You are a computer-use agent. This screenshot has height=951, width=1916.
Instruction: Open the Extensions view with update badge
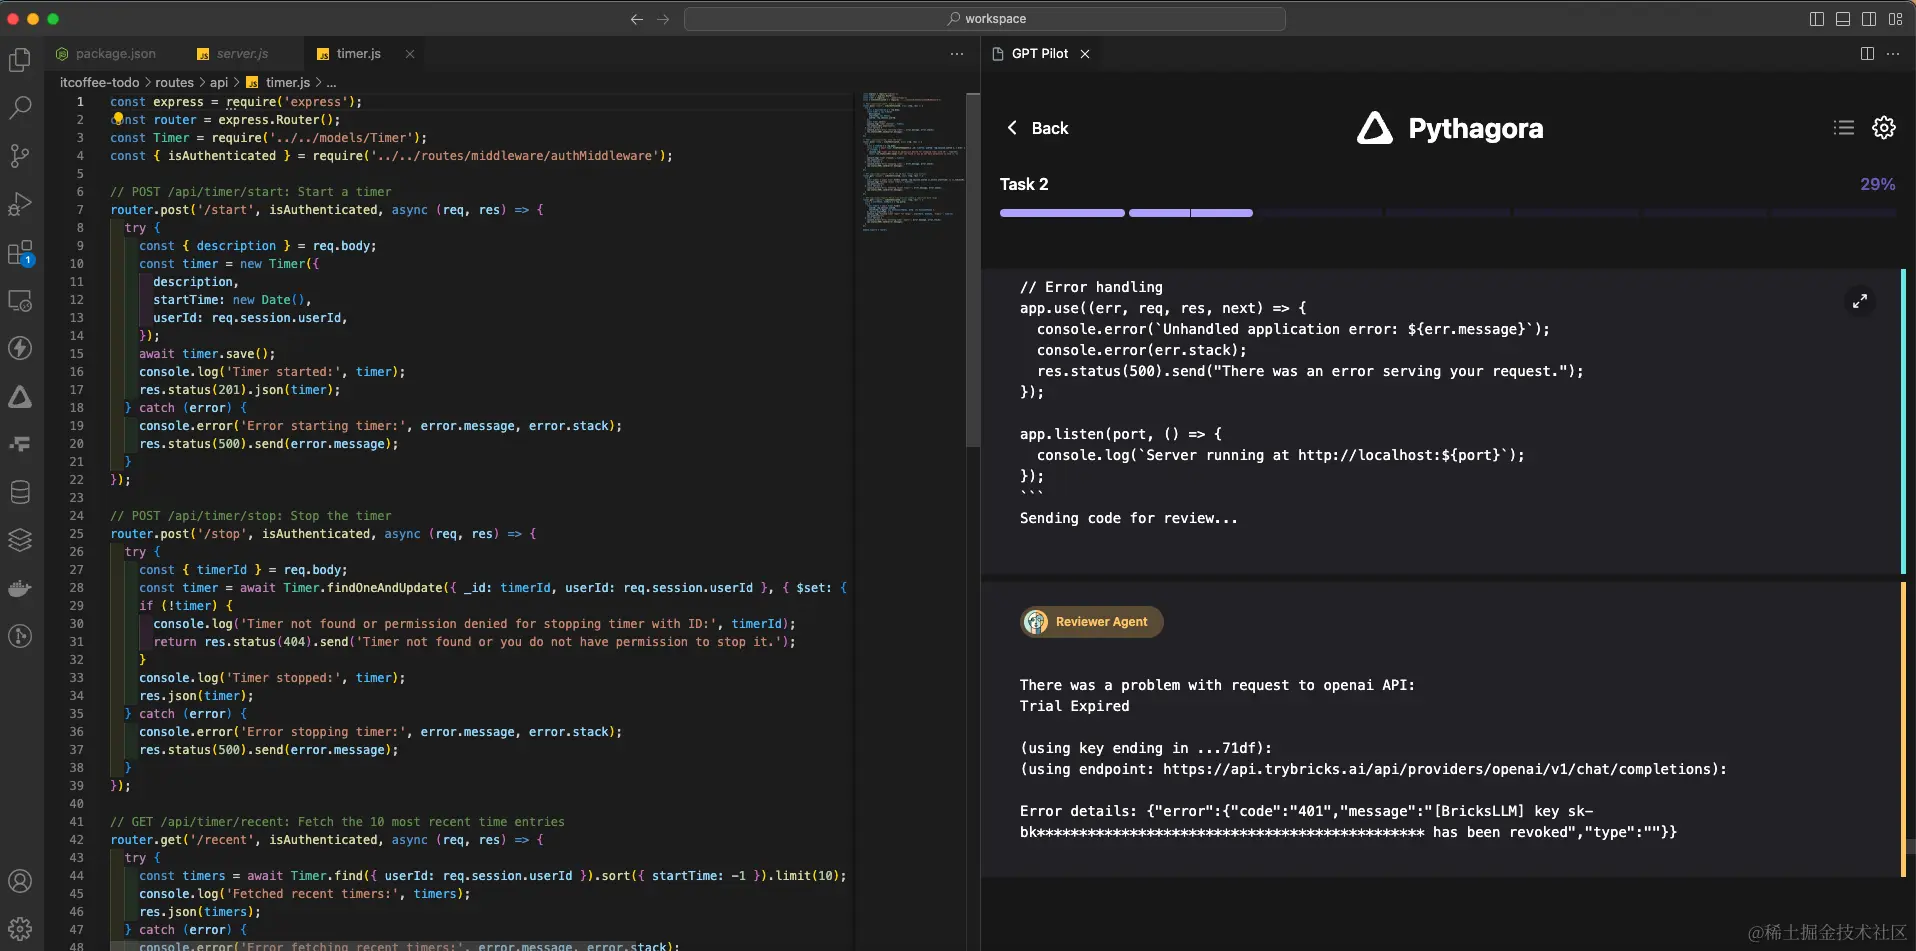(20, 252)
